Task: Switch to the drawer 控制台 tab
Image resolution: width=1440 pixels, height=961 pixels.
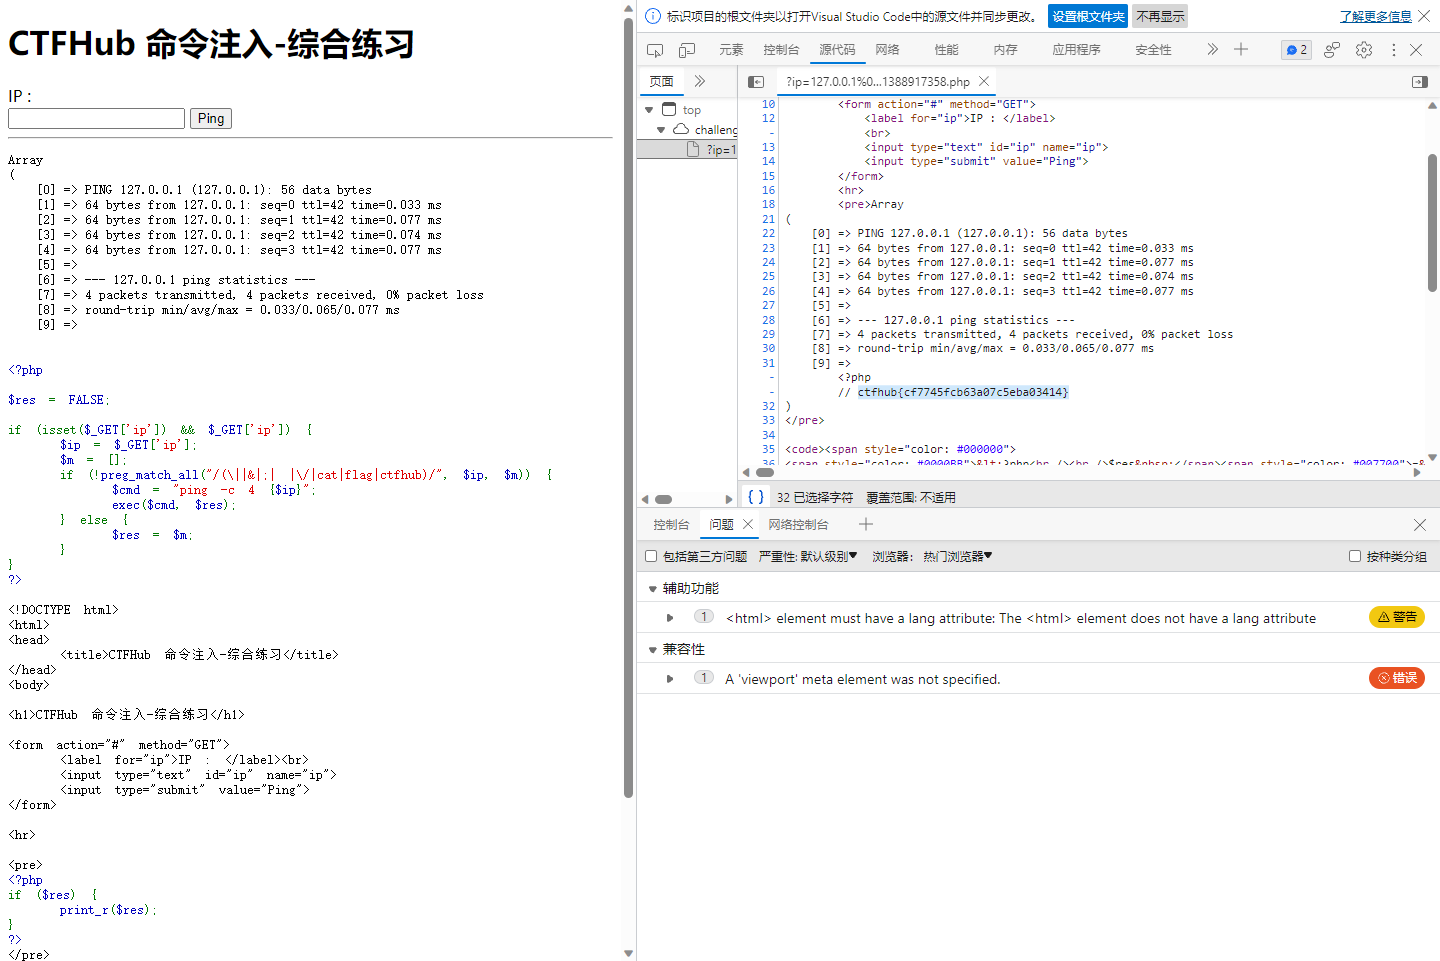Action: click(x=671, y=524)
